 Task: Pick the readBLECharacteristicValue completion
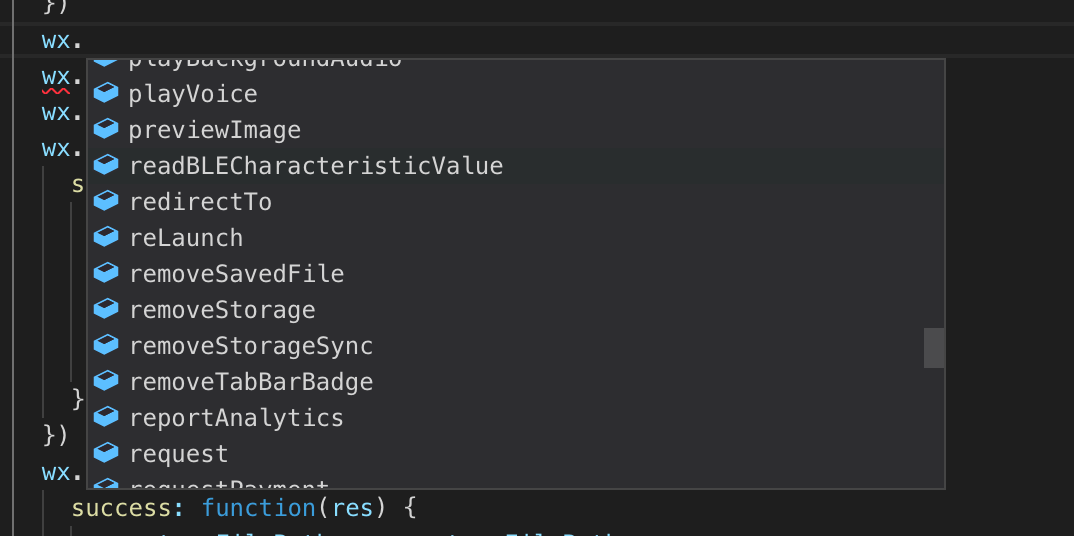[x=315, y=166]
